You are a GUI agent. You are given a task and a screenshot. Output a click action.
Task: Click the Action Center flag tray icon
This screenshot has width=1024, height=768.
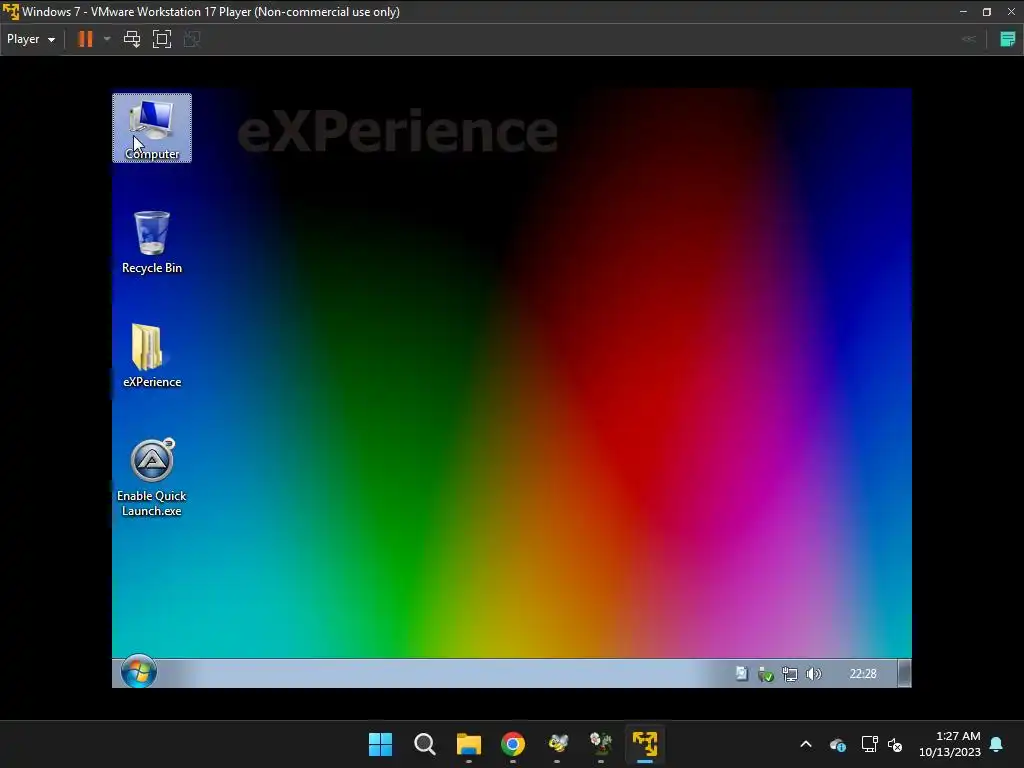[741, 673]
